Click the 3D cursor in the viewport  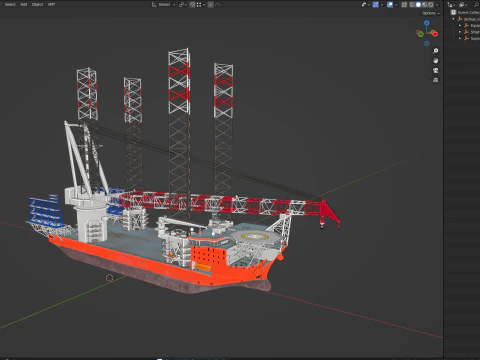[109, 278]
